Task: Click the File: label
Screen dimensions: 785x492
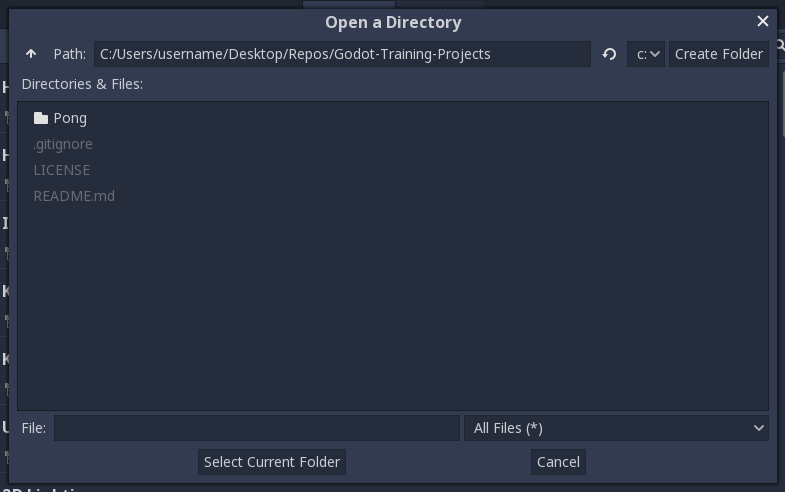Action: 34,428
